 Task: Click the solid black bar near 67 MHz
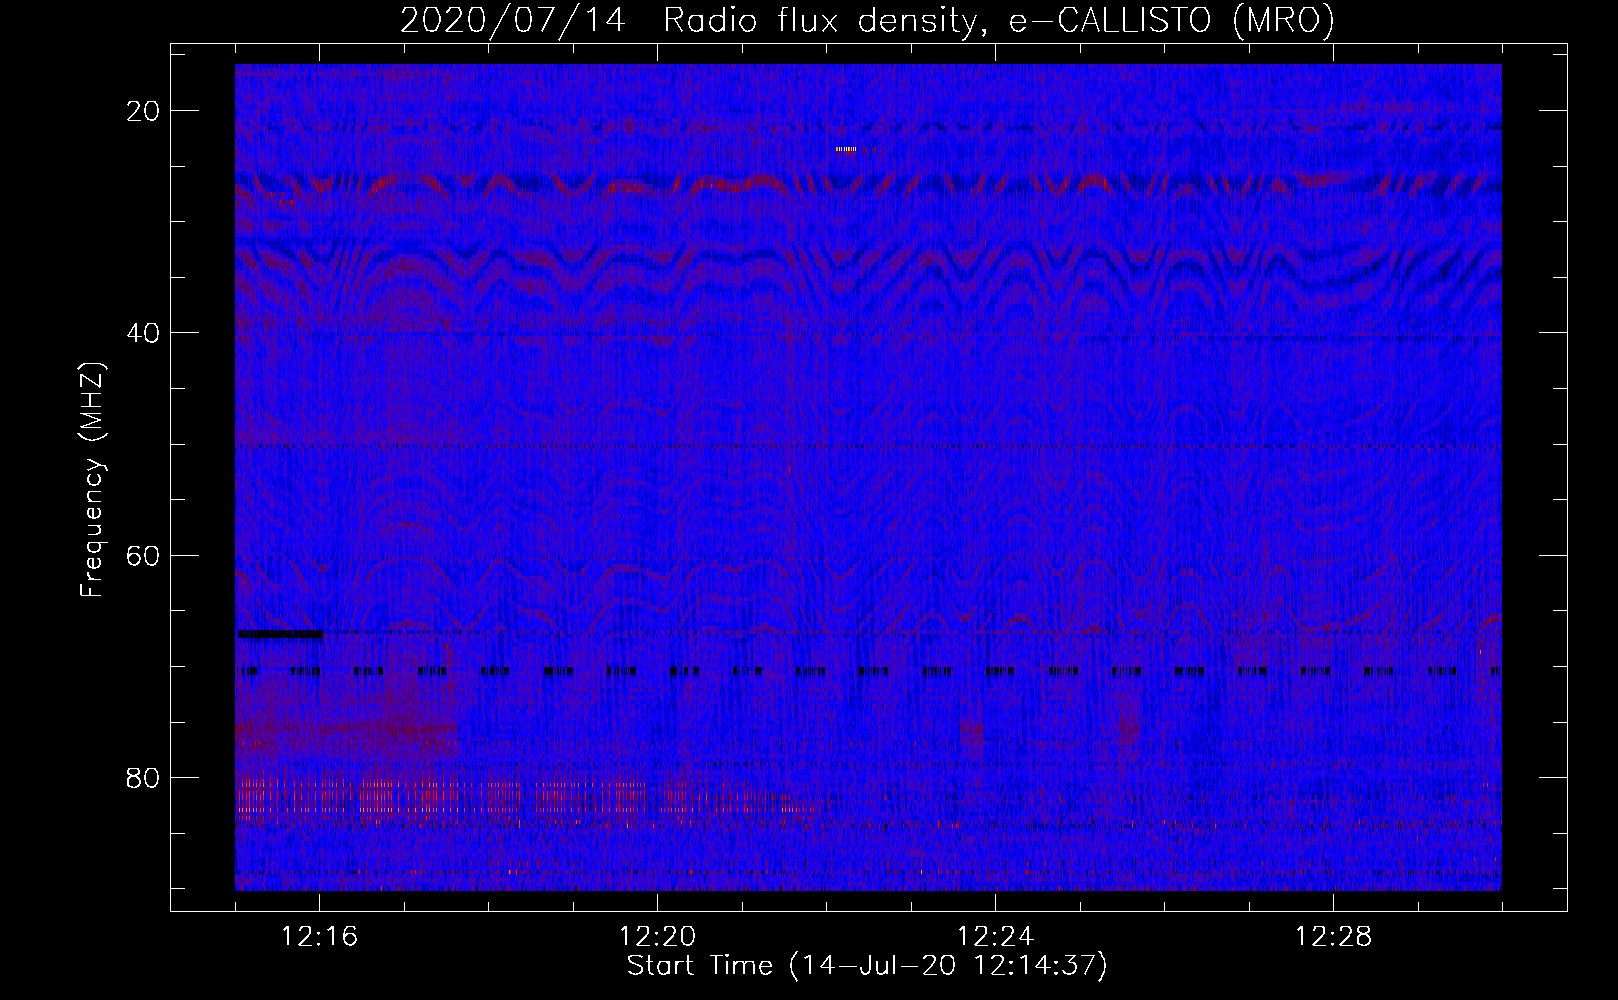pos(280,633)
